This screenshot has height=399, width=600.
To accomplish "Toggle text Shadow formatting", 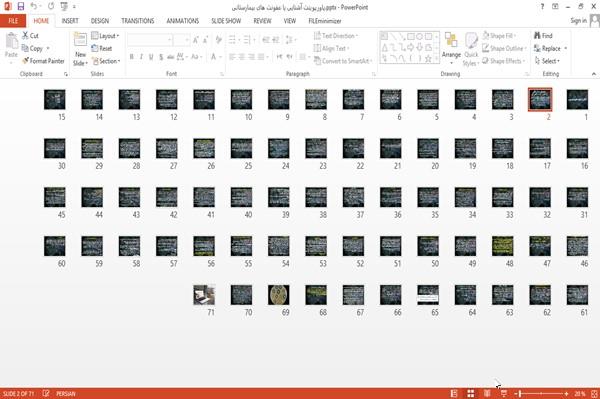I will click(161, 57).
